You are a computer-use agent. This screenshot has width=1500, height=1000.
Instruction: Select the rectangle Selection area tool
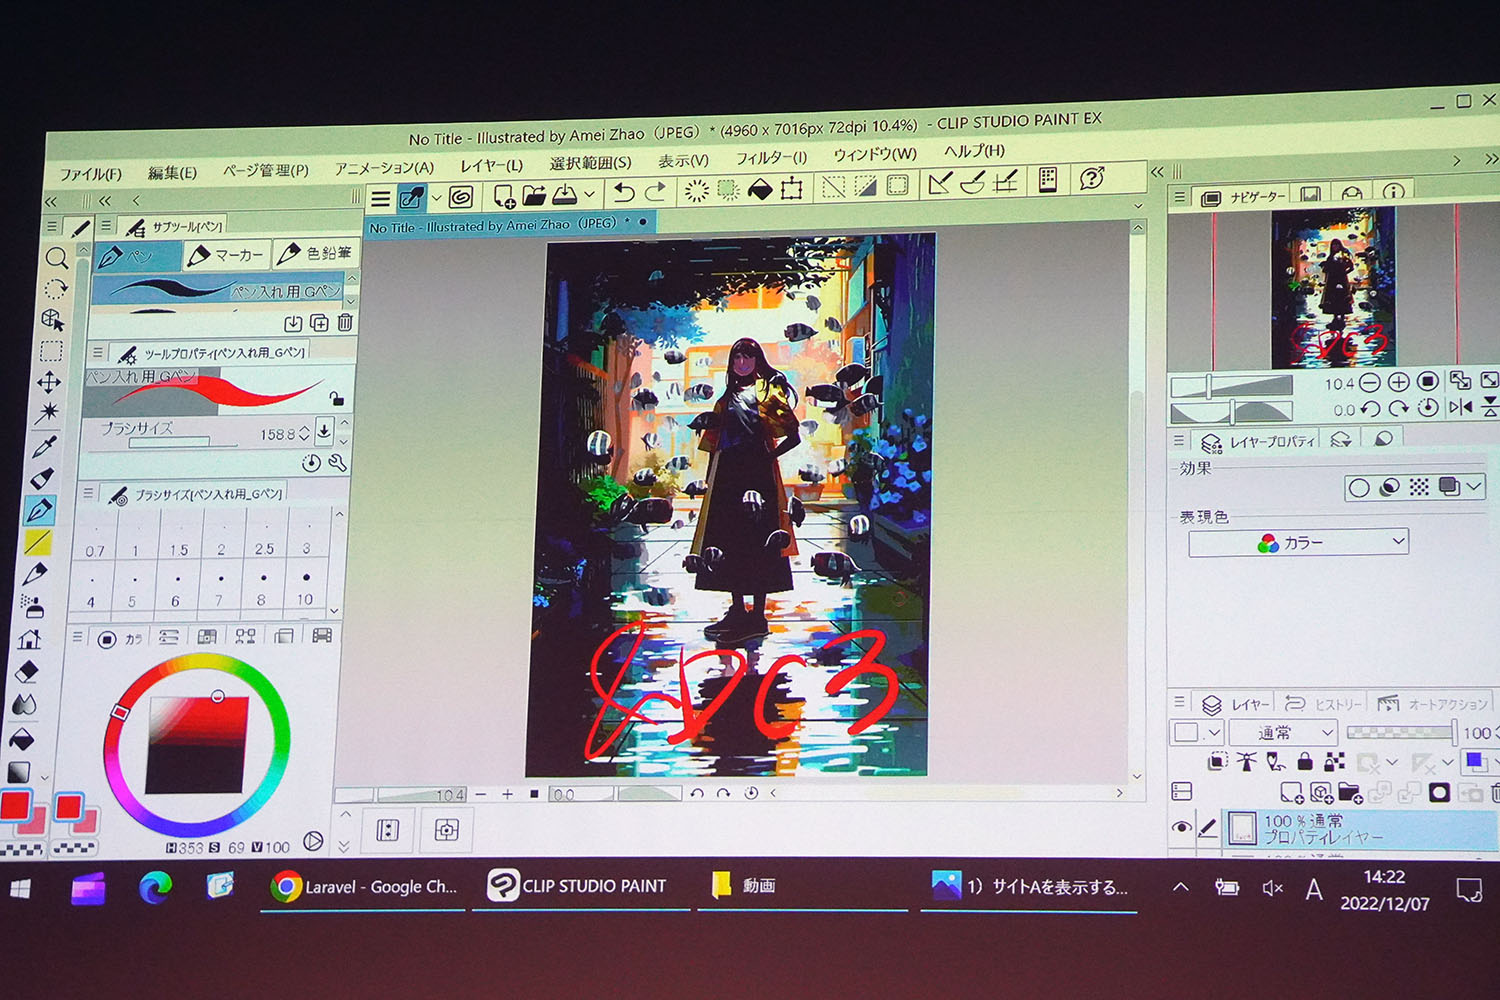pyautogui.click(x=51, y=351)
